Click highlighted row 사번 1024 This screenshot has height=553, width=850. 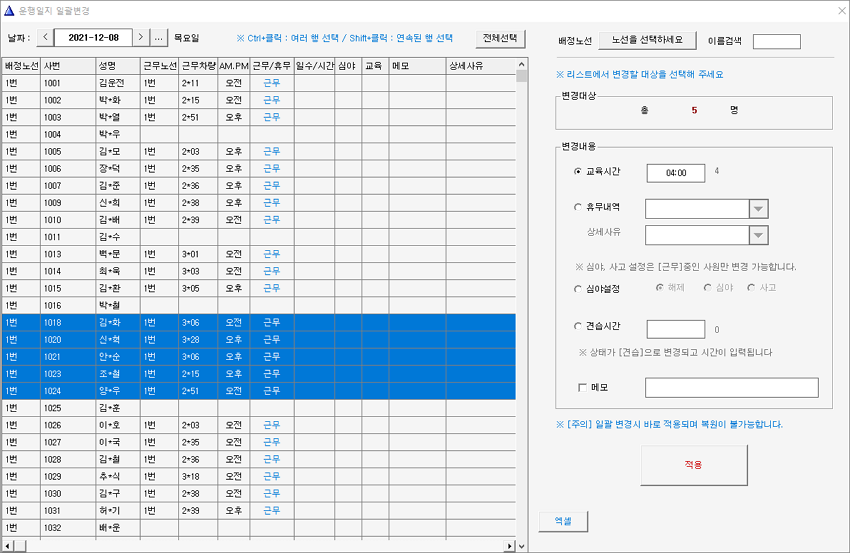(259, 391)
